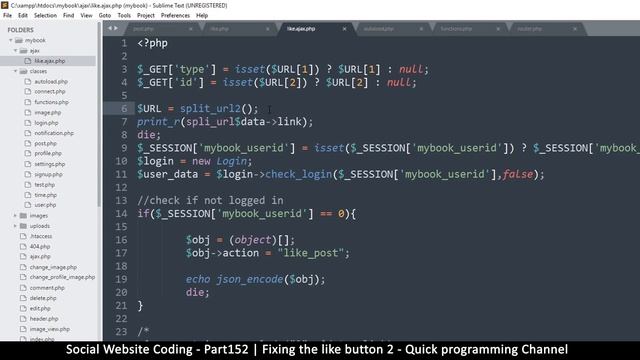
Task: Click the uploads folder icon
Action: point(23,226)
